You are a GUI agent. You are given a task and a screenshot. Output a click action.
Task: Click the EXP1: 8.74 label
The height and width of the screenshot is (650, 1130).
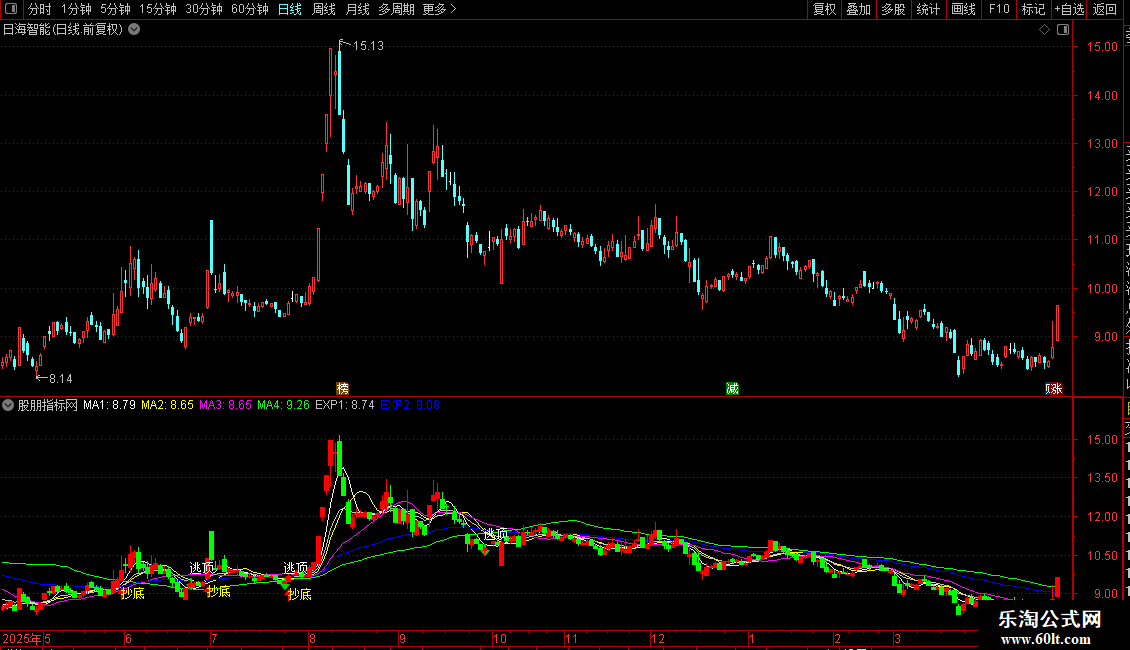pos(344,405)
